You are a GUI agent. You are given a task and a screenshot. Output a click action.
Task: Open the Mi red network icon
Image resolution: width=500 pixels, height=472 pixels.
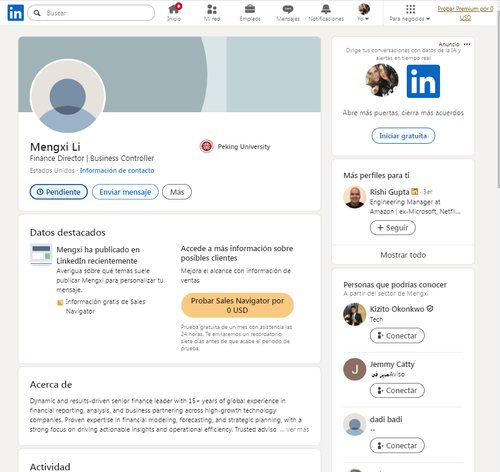tap(212, 13)
